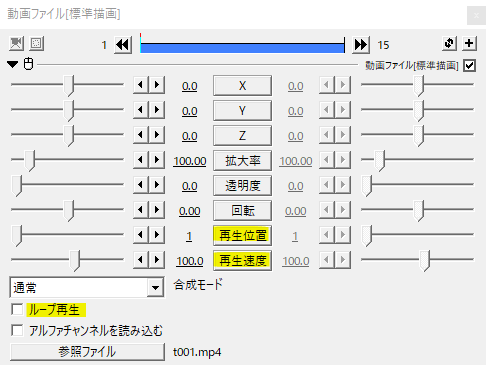Image resolution: width=486 pixels, height=365 pixels.
Task: Open the 合成モード dropdown showing 通常
Action: point(87,287)
